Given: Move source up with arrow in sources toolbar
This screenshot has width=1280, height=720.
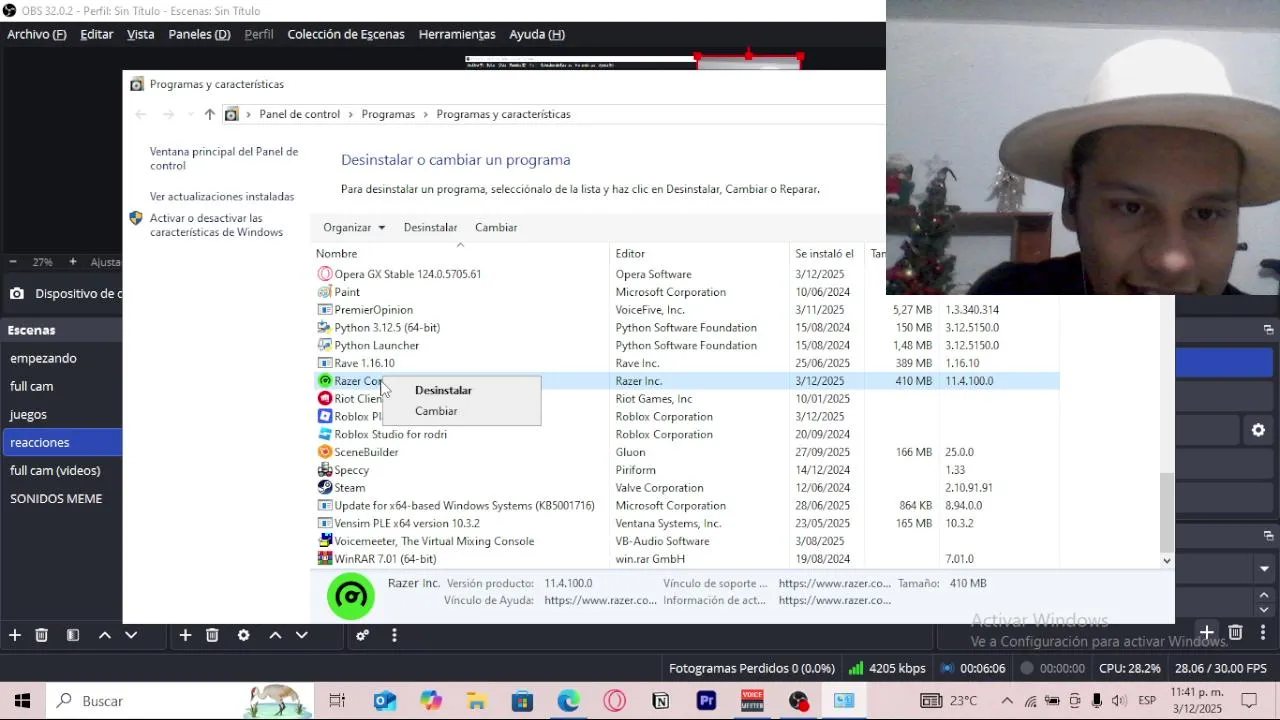Looking at the screenshot, I should (x=275, y=635).
